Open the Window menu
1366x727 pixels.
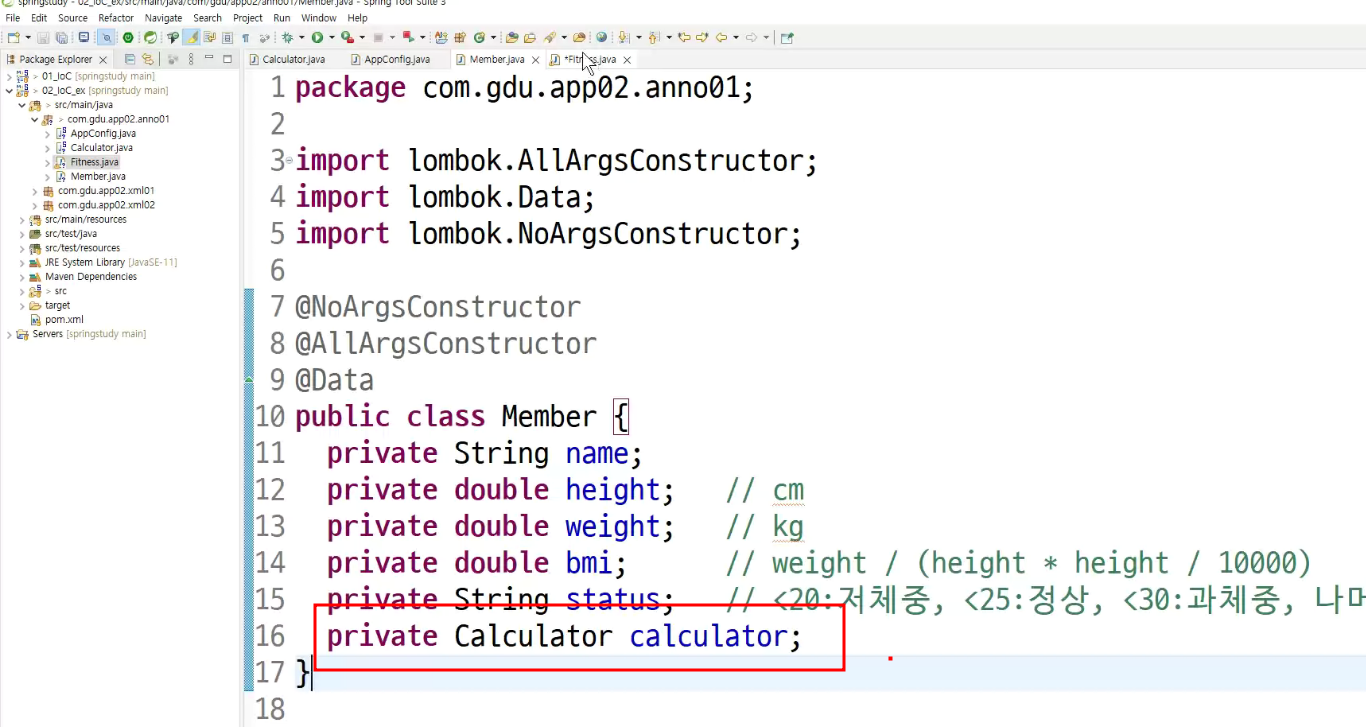[x=319, y=18]
